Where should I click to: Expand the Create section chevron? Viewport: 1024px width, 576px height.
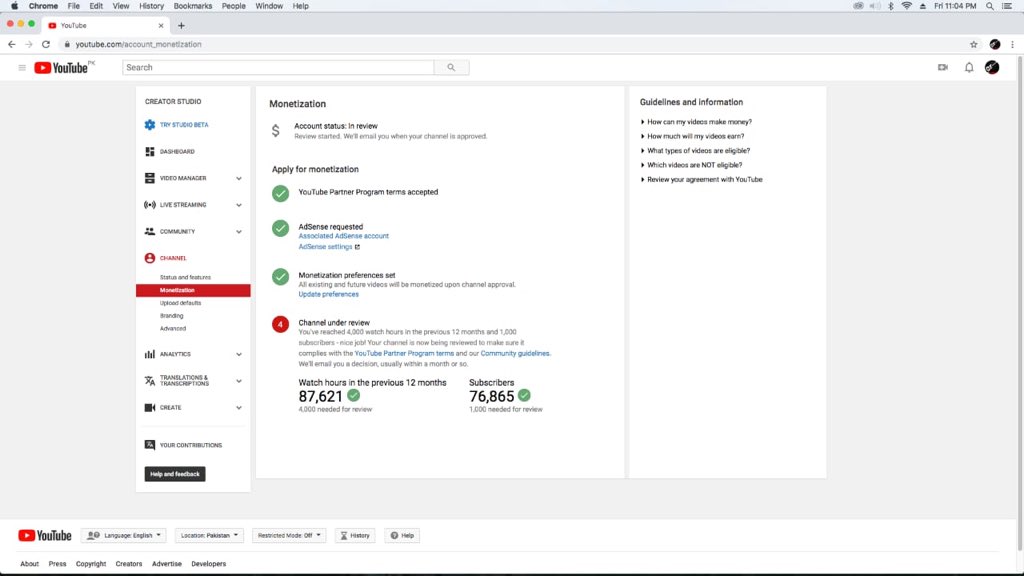pos(239,408)
